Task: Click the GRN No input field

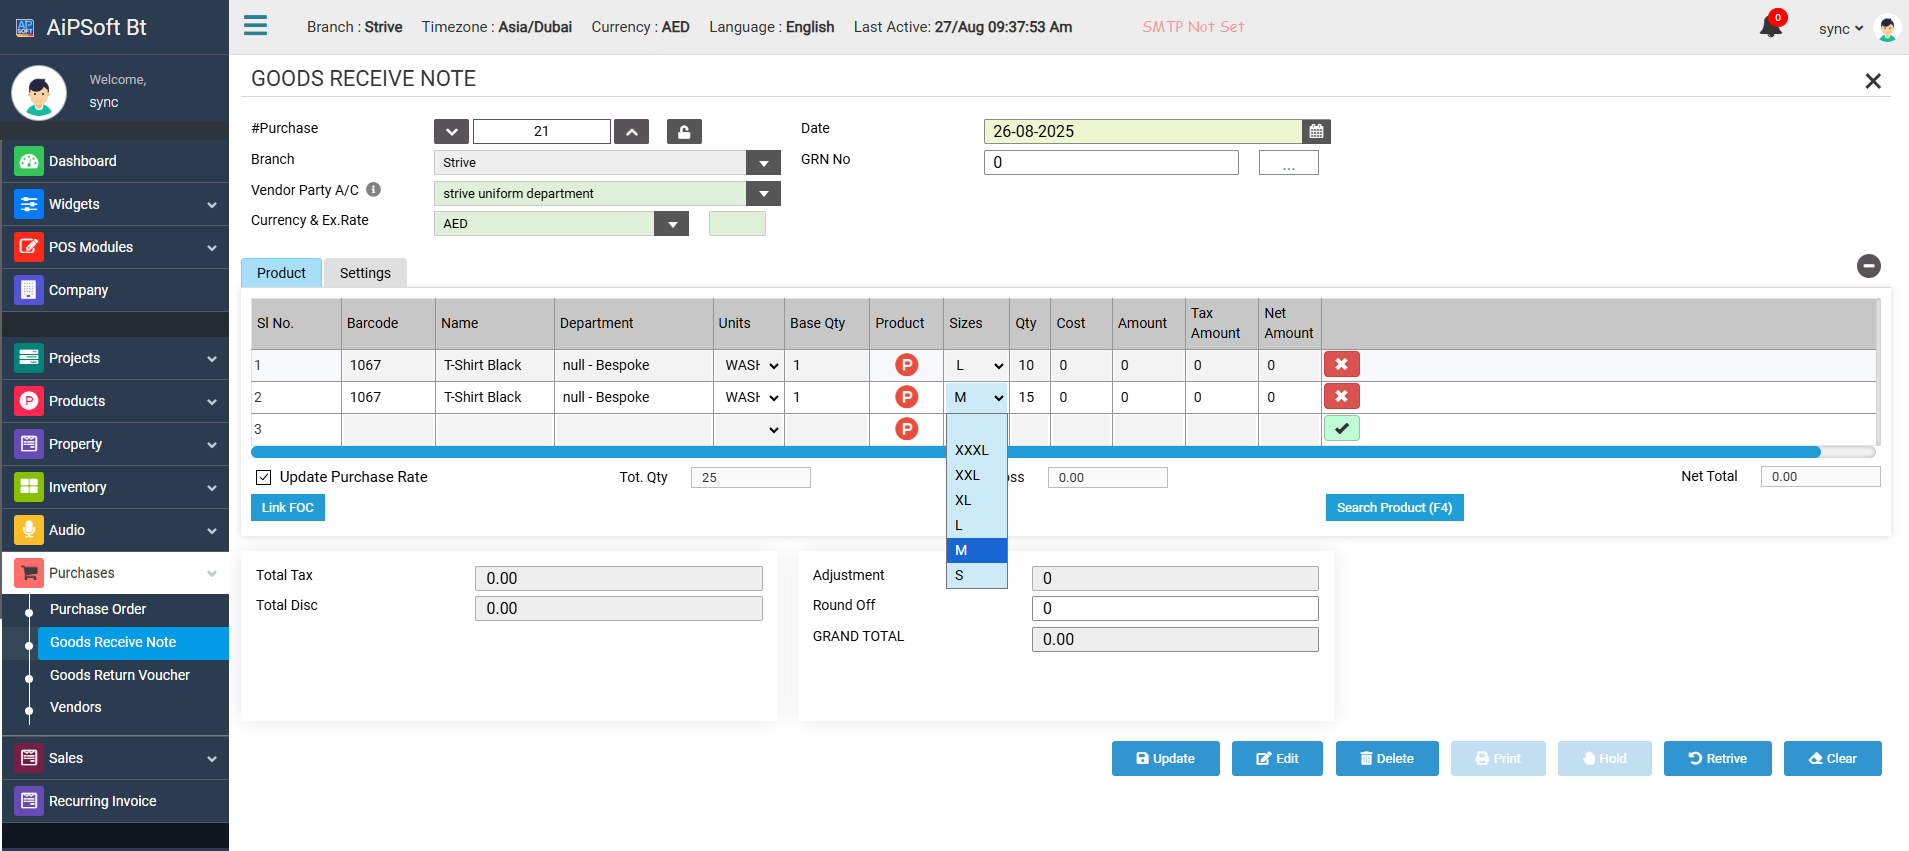Action: click(1110, 163)
